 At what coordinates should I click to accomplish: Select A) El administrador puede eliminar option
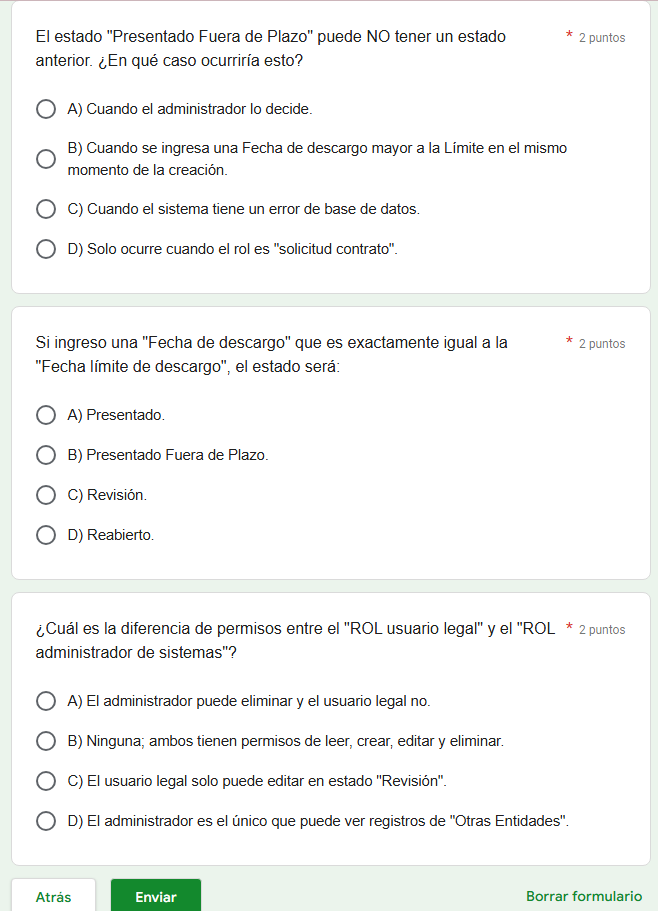(x=46, y=701)
